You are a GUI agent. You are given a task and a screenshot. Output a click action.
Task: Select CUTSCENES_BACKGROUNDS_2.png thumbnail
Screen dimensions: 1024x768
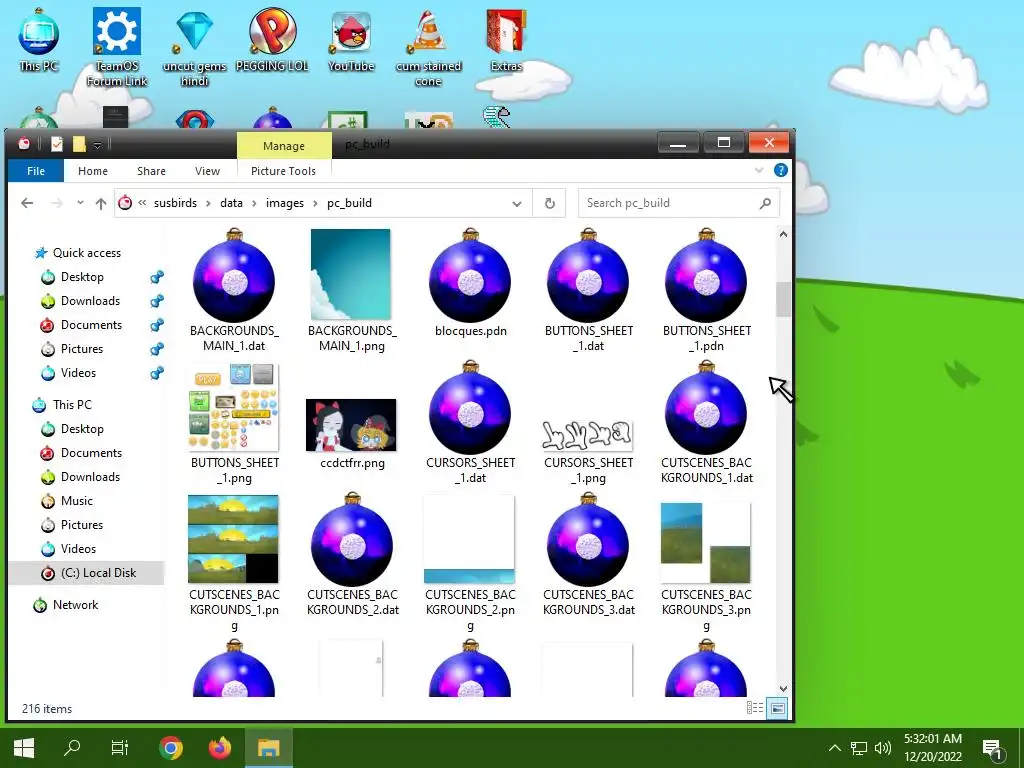point(470,539)
